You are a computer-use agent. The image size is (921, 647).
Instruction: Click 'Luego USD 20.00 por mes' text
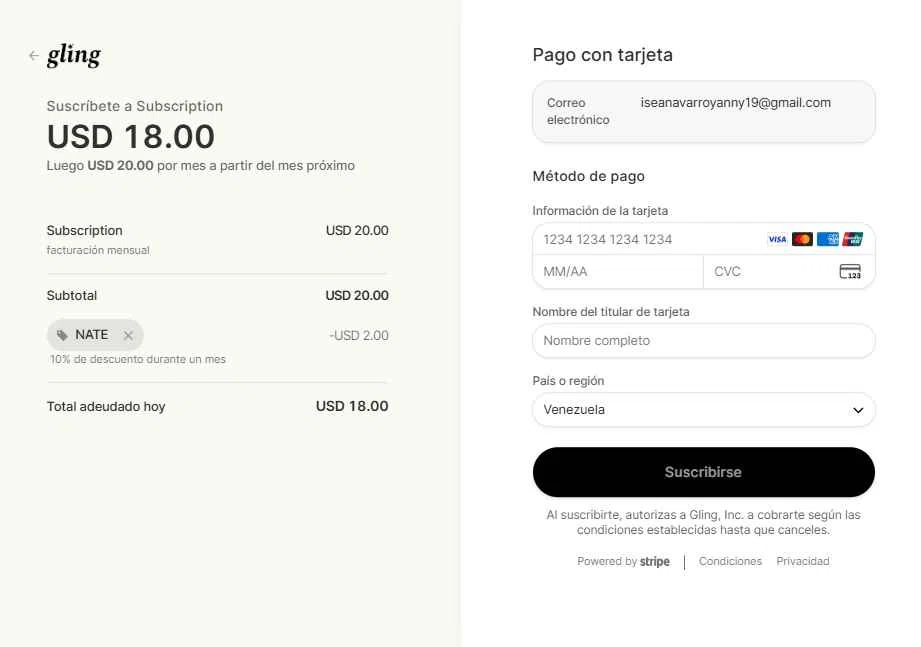point(201,166)
